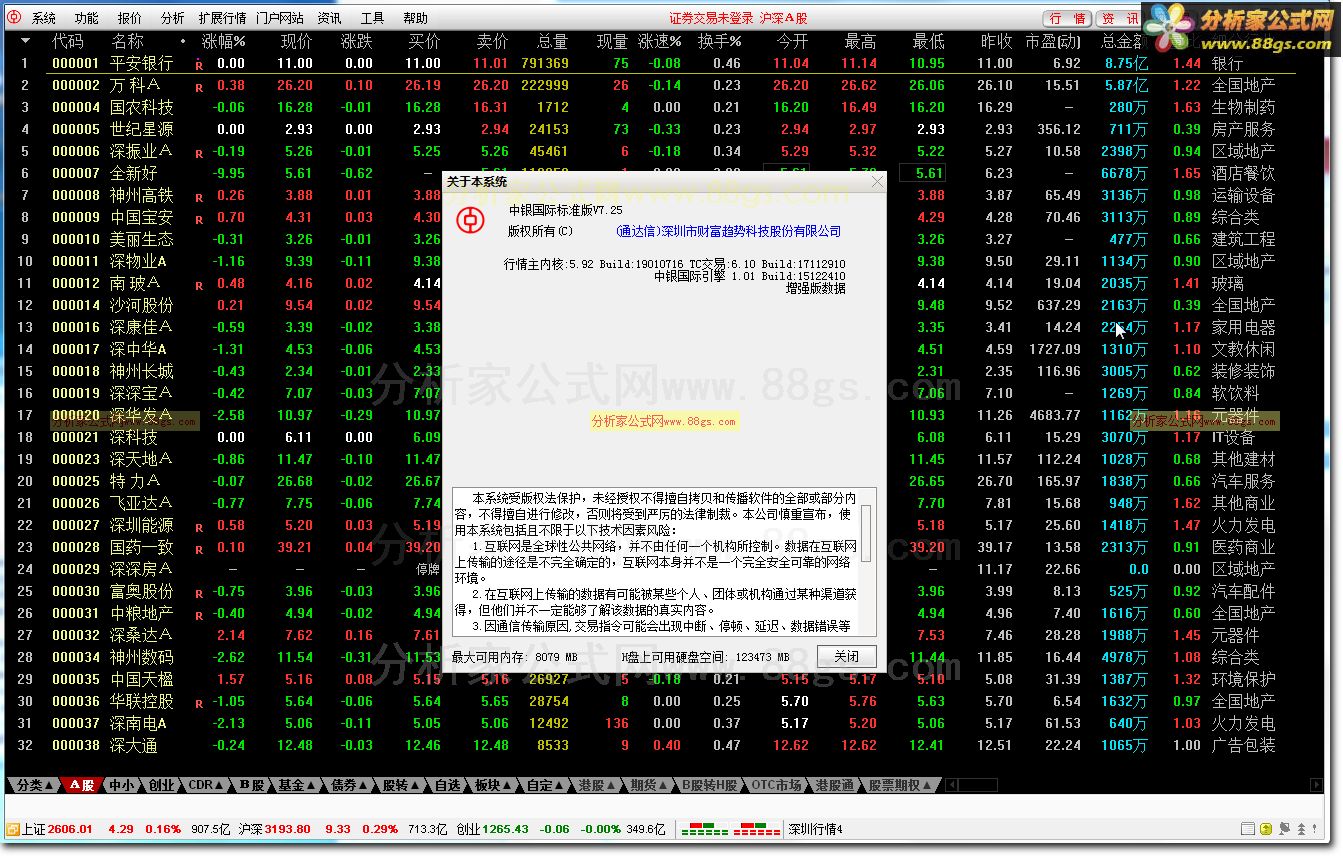Open the 资讯 menu

pyautogui.click(x=329, y=18)
